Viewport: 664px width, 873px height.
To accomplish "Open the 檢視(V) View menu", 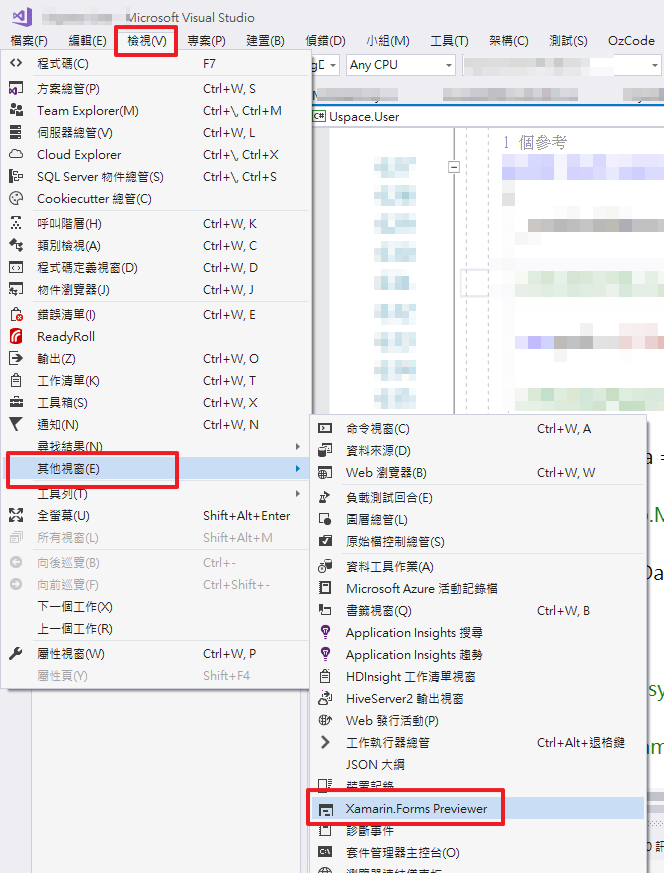I will tap(146, 41).
